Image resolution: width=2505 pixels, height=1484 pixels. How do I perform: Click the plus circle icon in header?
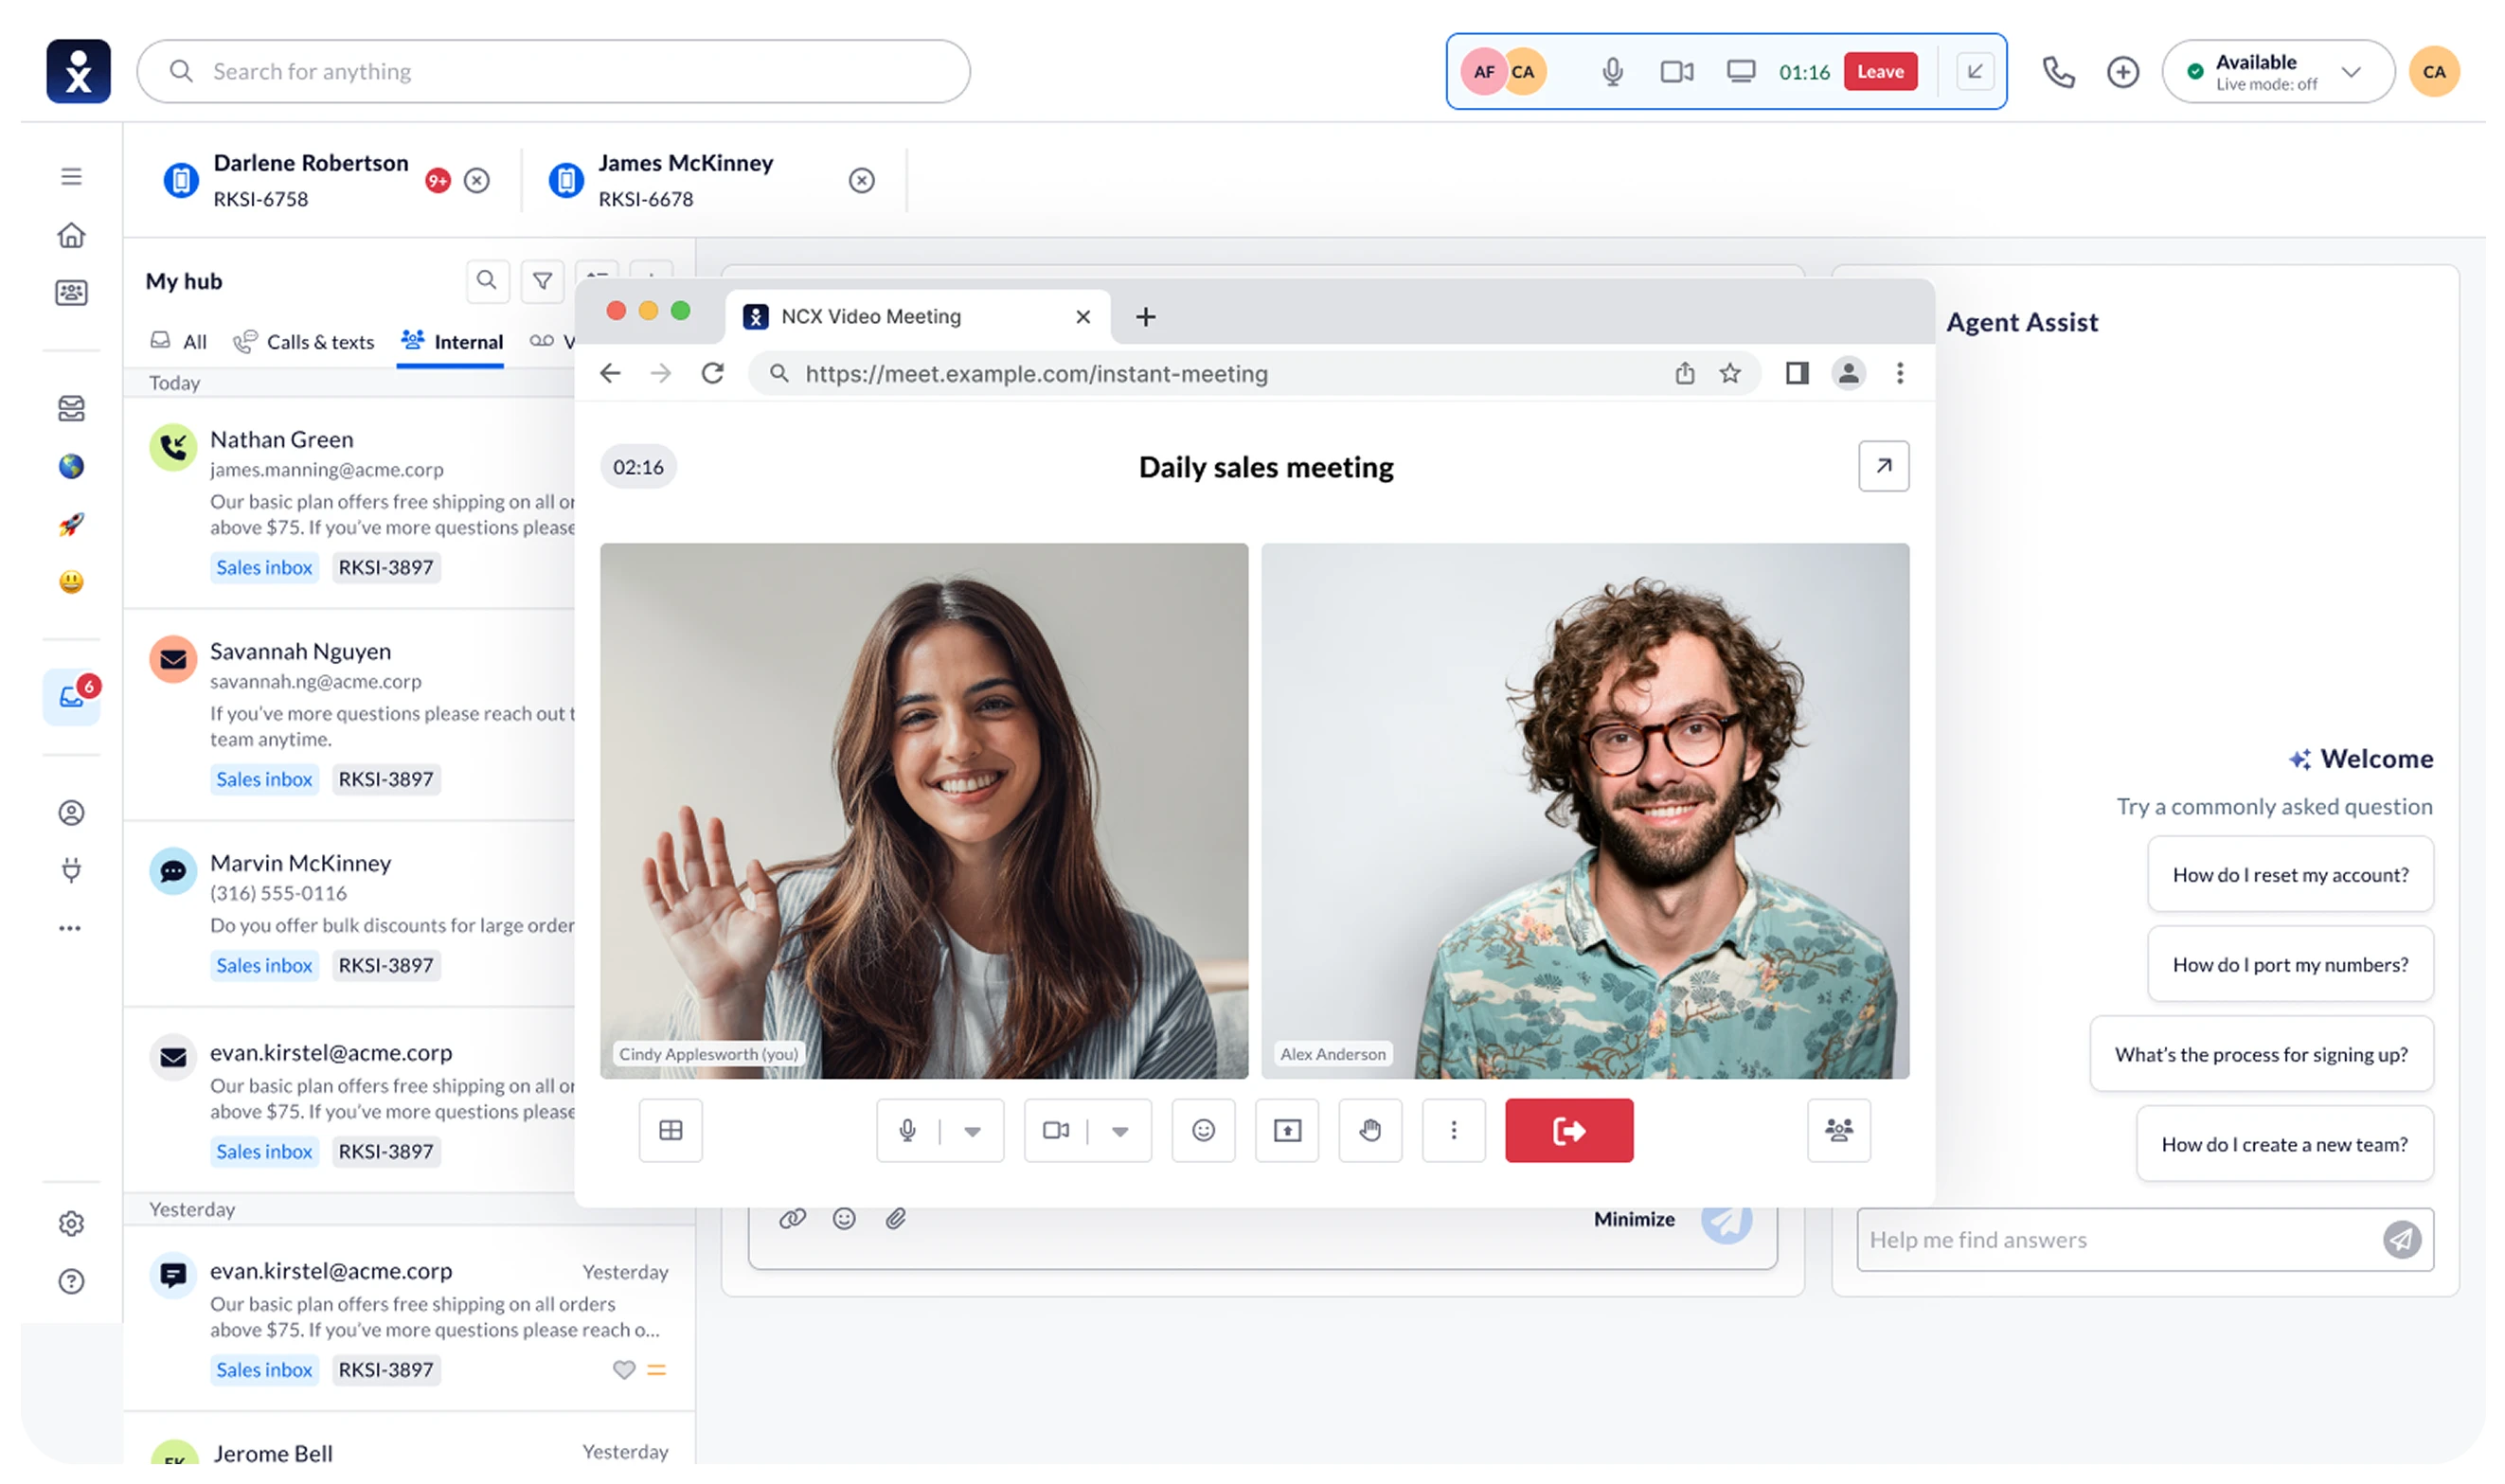(x=2123, y=72)
